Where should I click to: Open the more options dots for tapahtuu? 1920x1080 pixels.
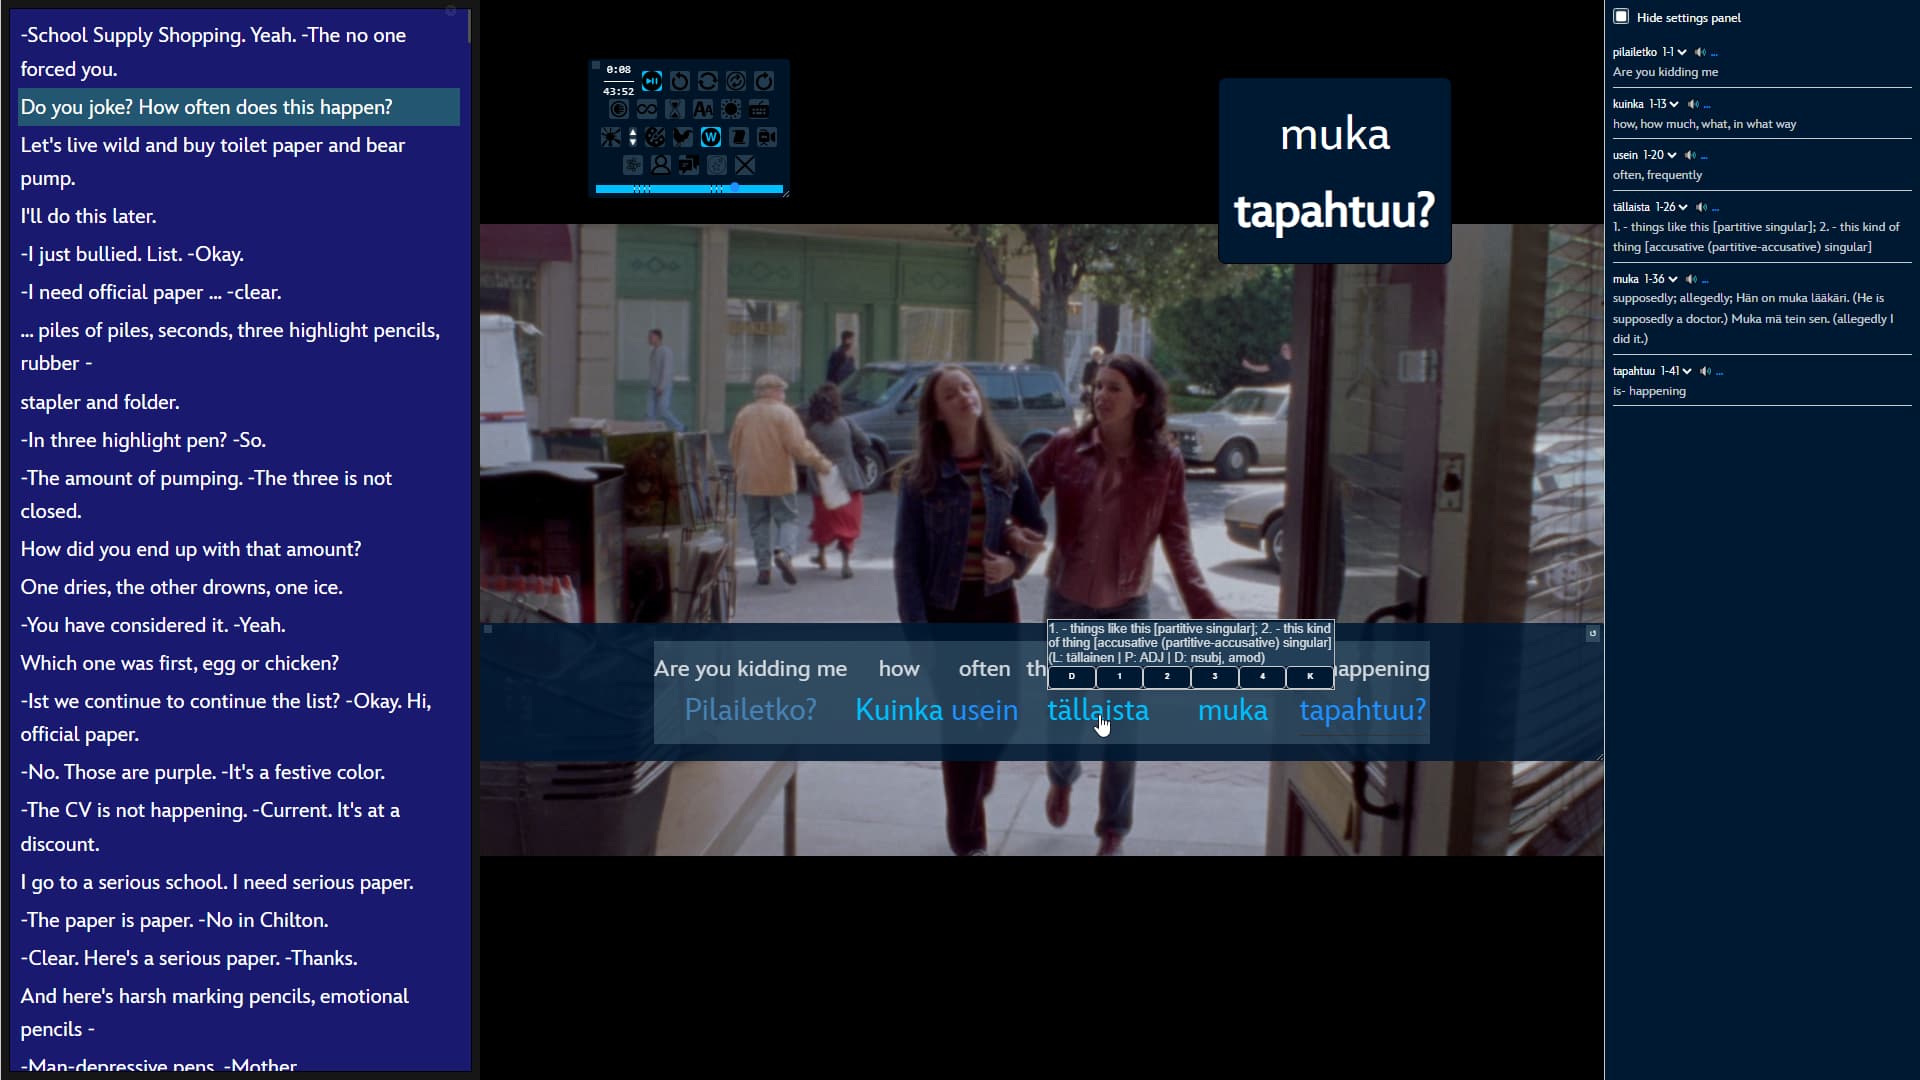[1719, 373]
